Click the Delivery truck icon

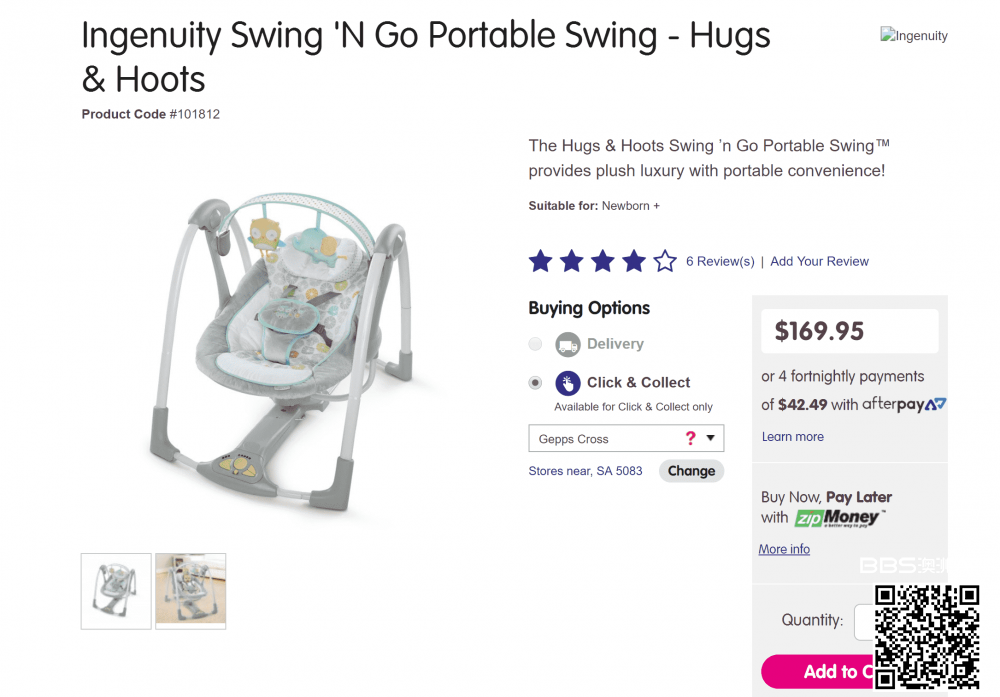568,345
